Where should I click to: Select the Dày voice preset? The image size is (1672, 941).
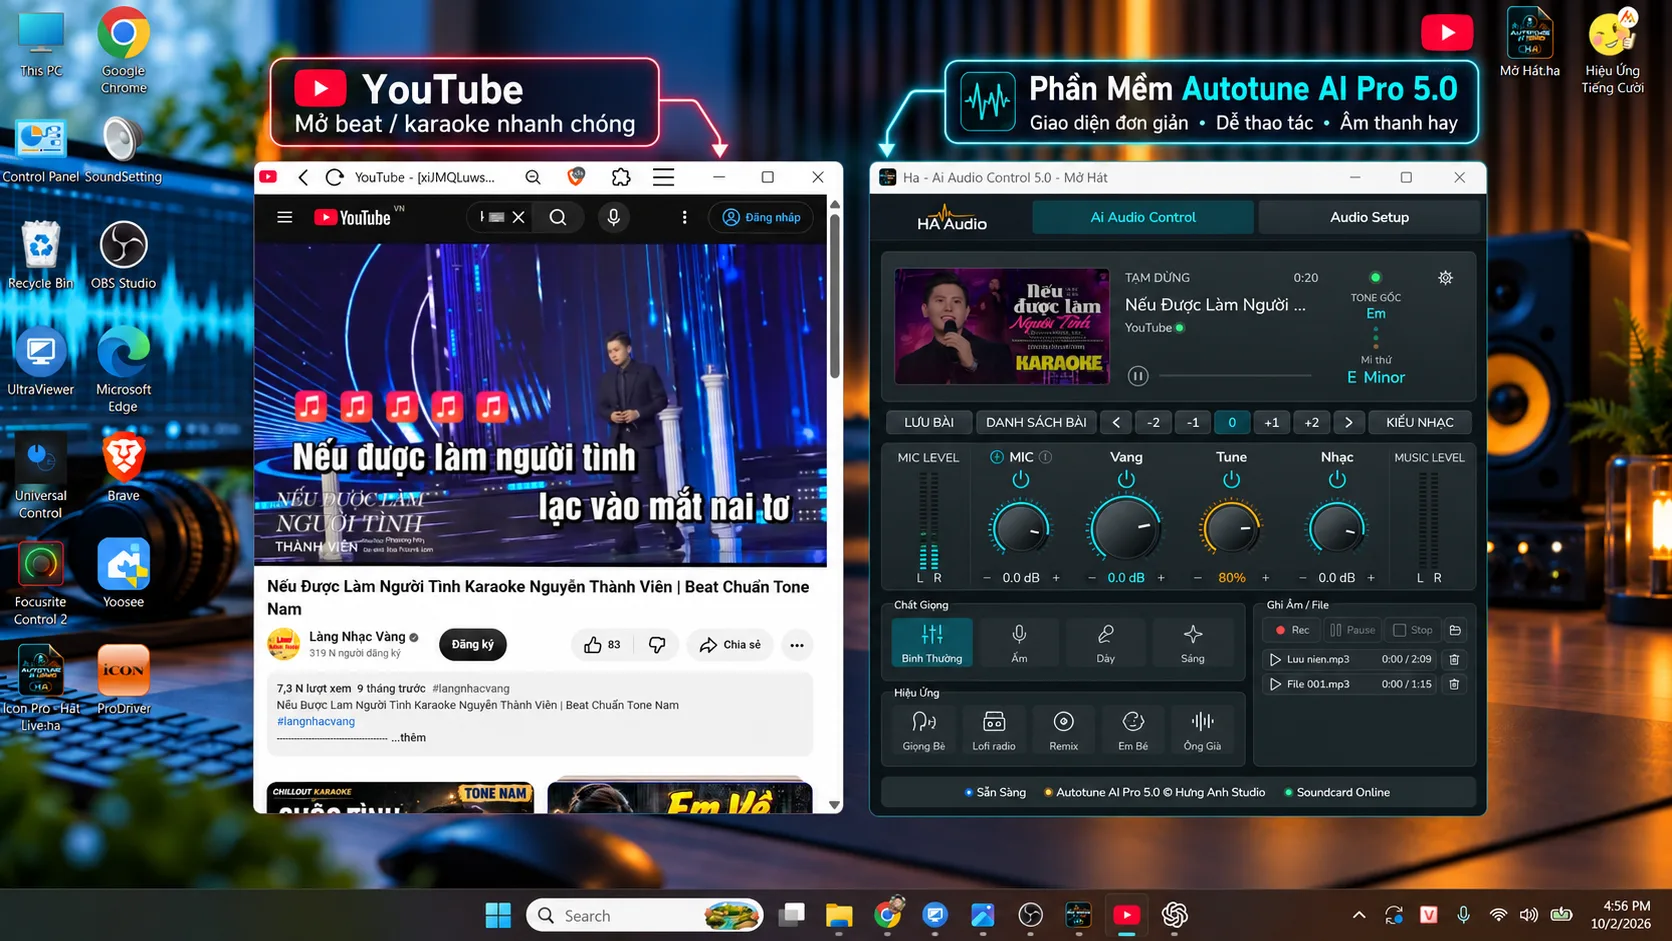pyautogui.click(x=1105, y=642)
